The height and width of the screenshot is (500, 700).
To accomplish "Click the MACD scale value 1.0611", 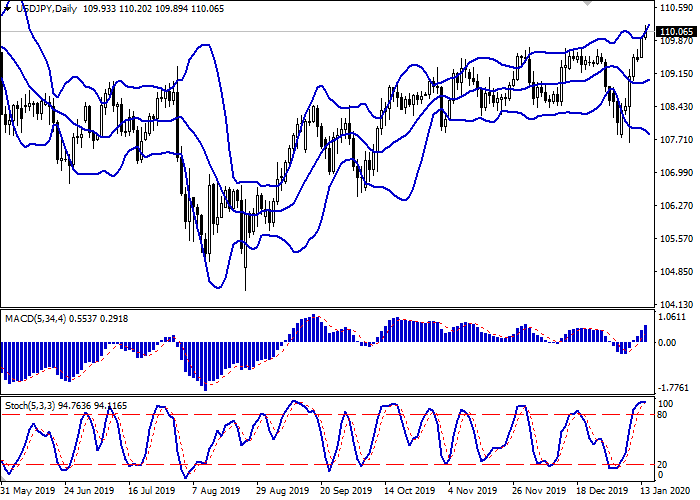I will pyautogui.click(x=672, y=317).
